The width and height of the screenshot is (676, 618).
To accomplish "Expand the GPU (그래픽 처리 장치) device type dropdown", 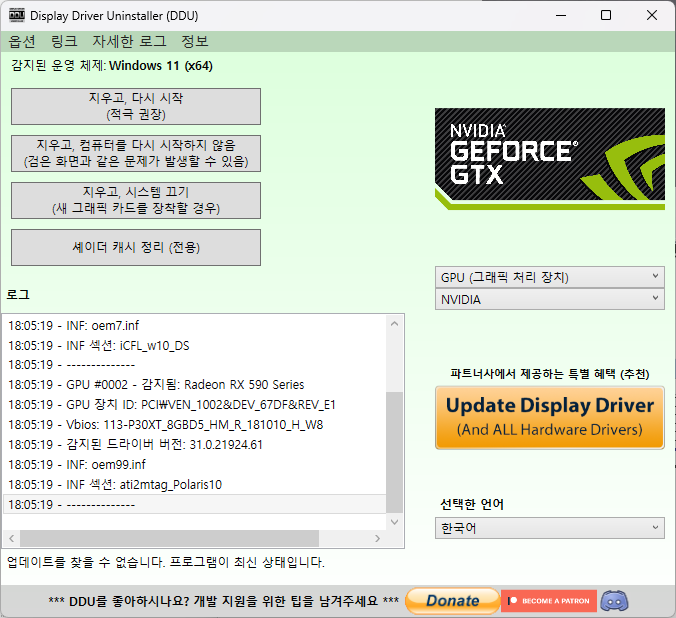I will pyautogui.click(x=550, y=277).
